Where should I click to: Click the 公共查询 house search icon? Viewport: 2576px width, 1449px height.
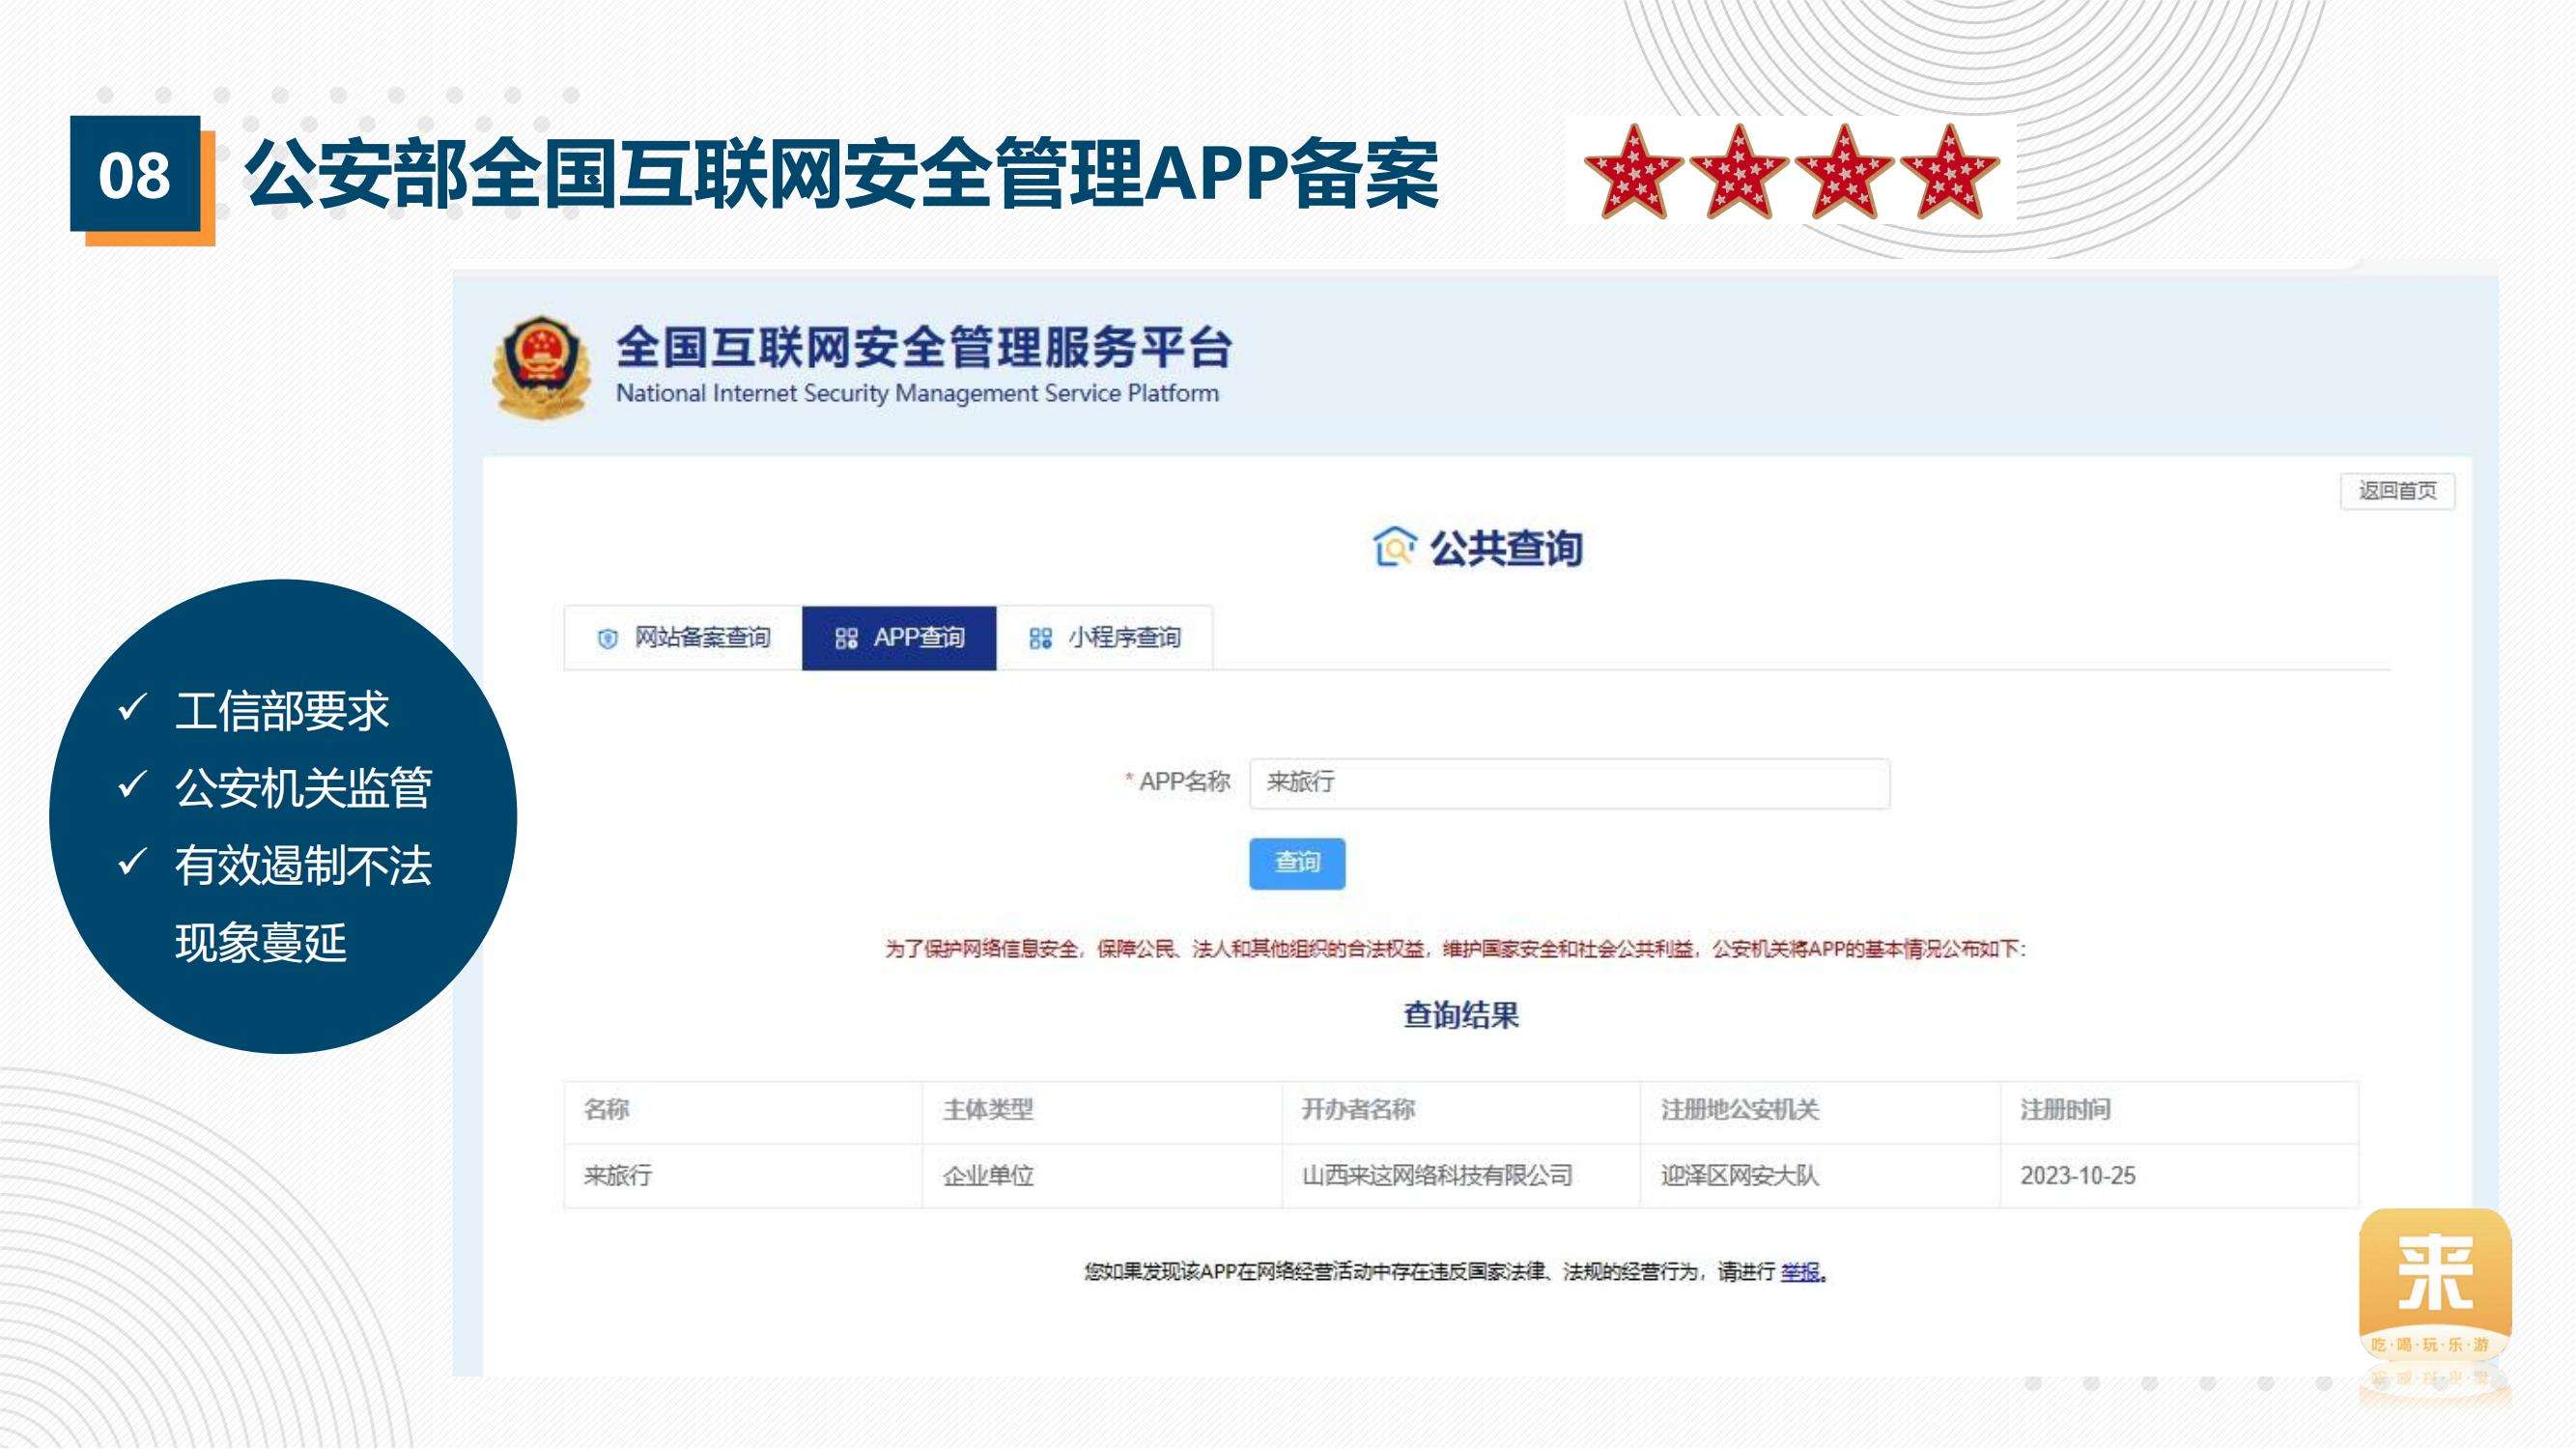pos(1395,547)
